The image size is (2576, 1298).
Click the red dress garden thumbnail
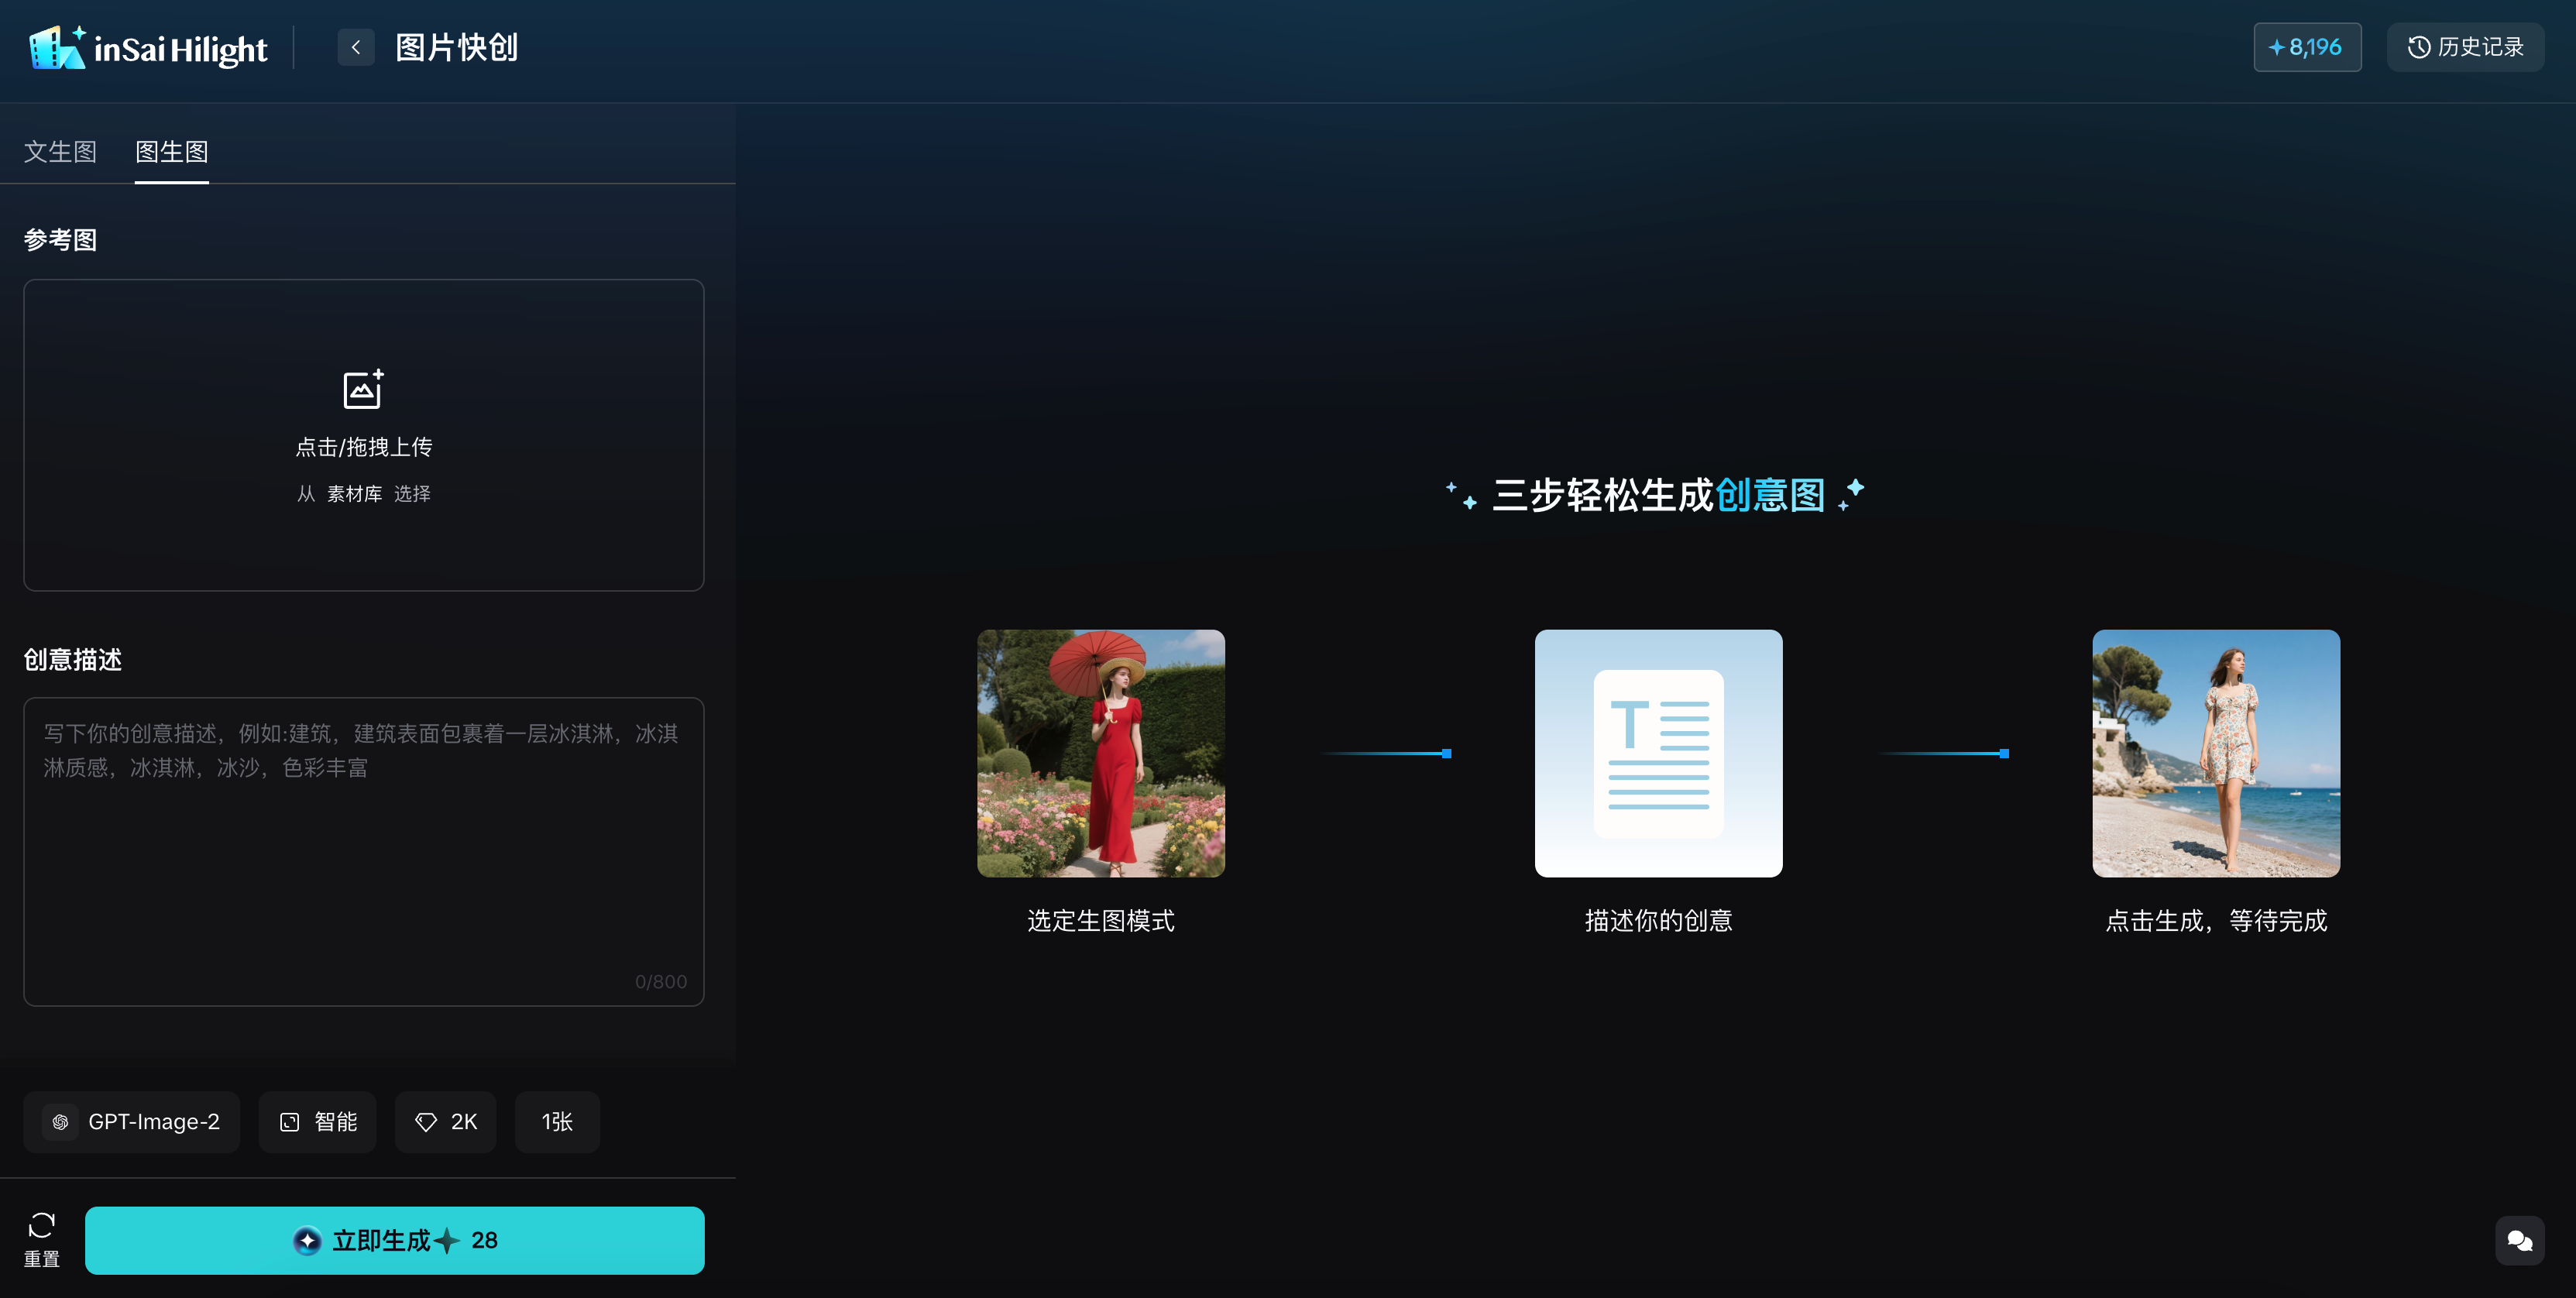click(1101, 753)
